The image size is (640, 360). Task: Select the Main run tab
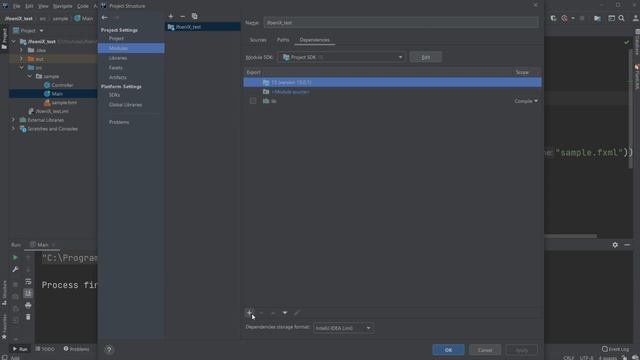(42, 245)
